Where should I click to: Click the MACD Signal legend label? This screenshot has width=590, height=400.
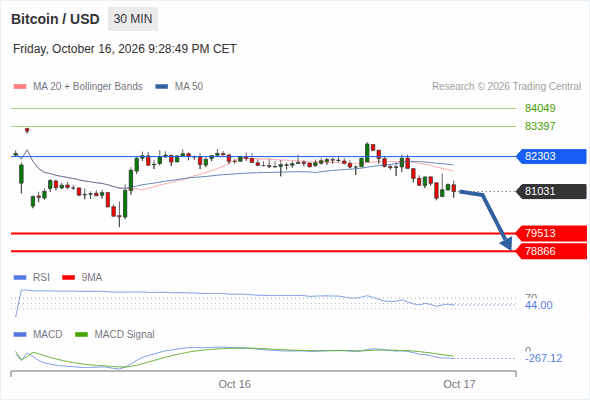[125, 335]
